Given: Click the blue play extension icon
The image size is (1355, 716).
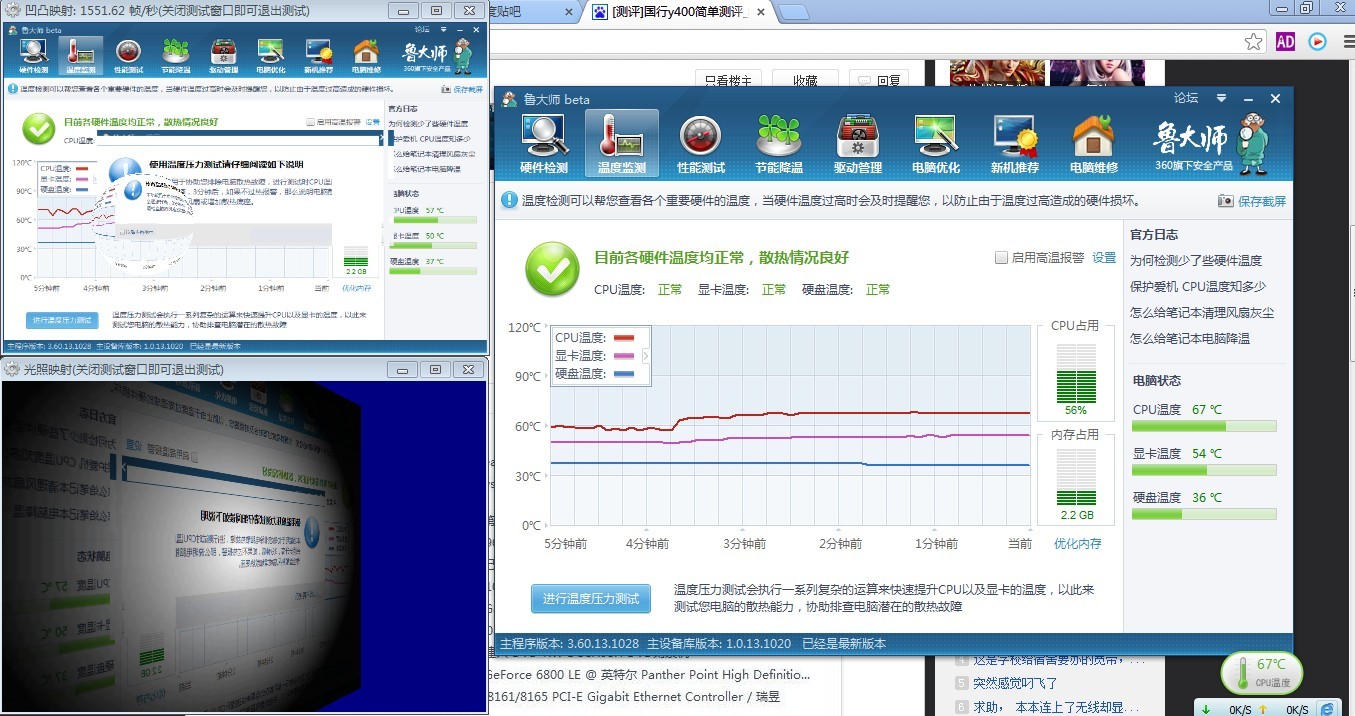Looking at the screenshot, I should [1317, 42].
